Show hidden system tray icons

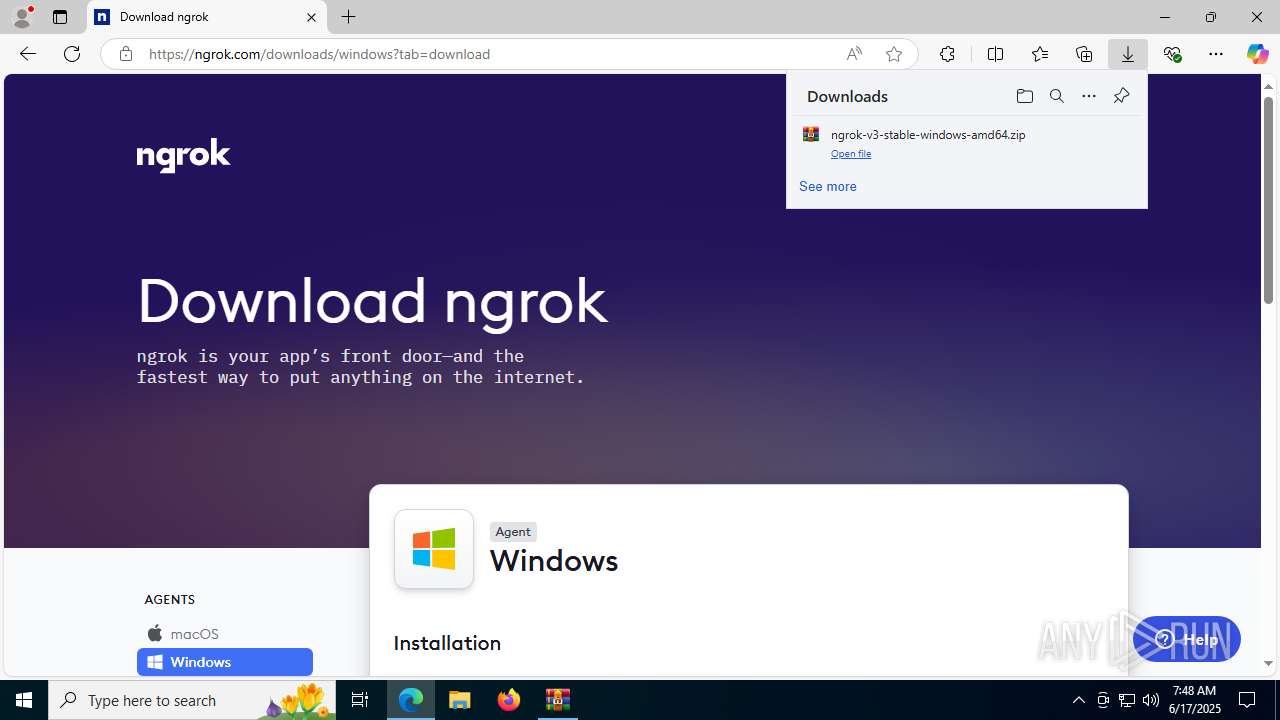pyautogui.click(x=1079, y=700)
